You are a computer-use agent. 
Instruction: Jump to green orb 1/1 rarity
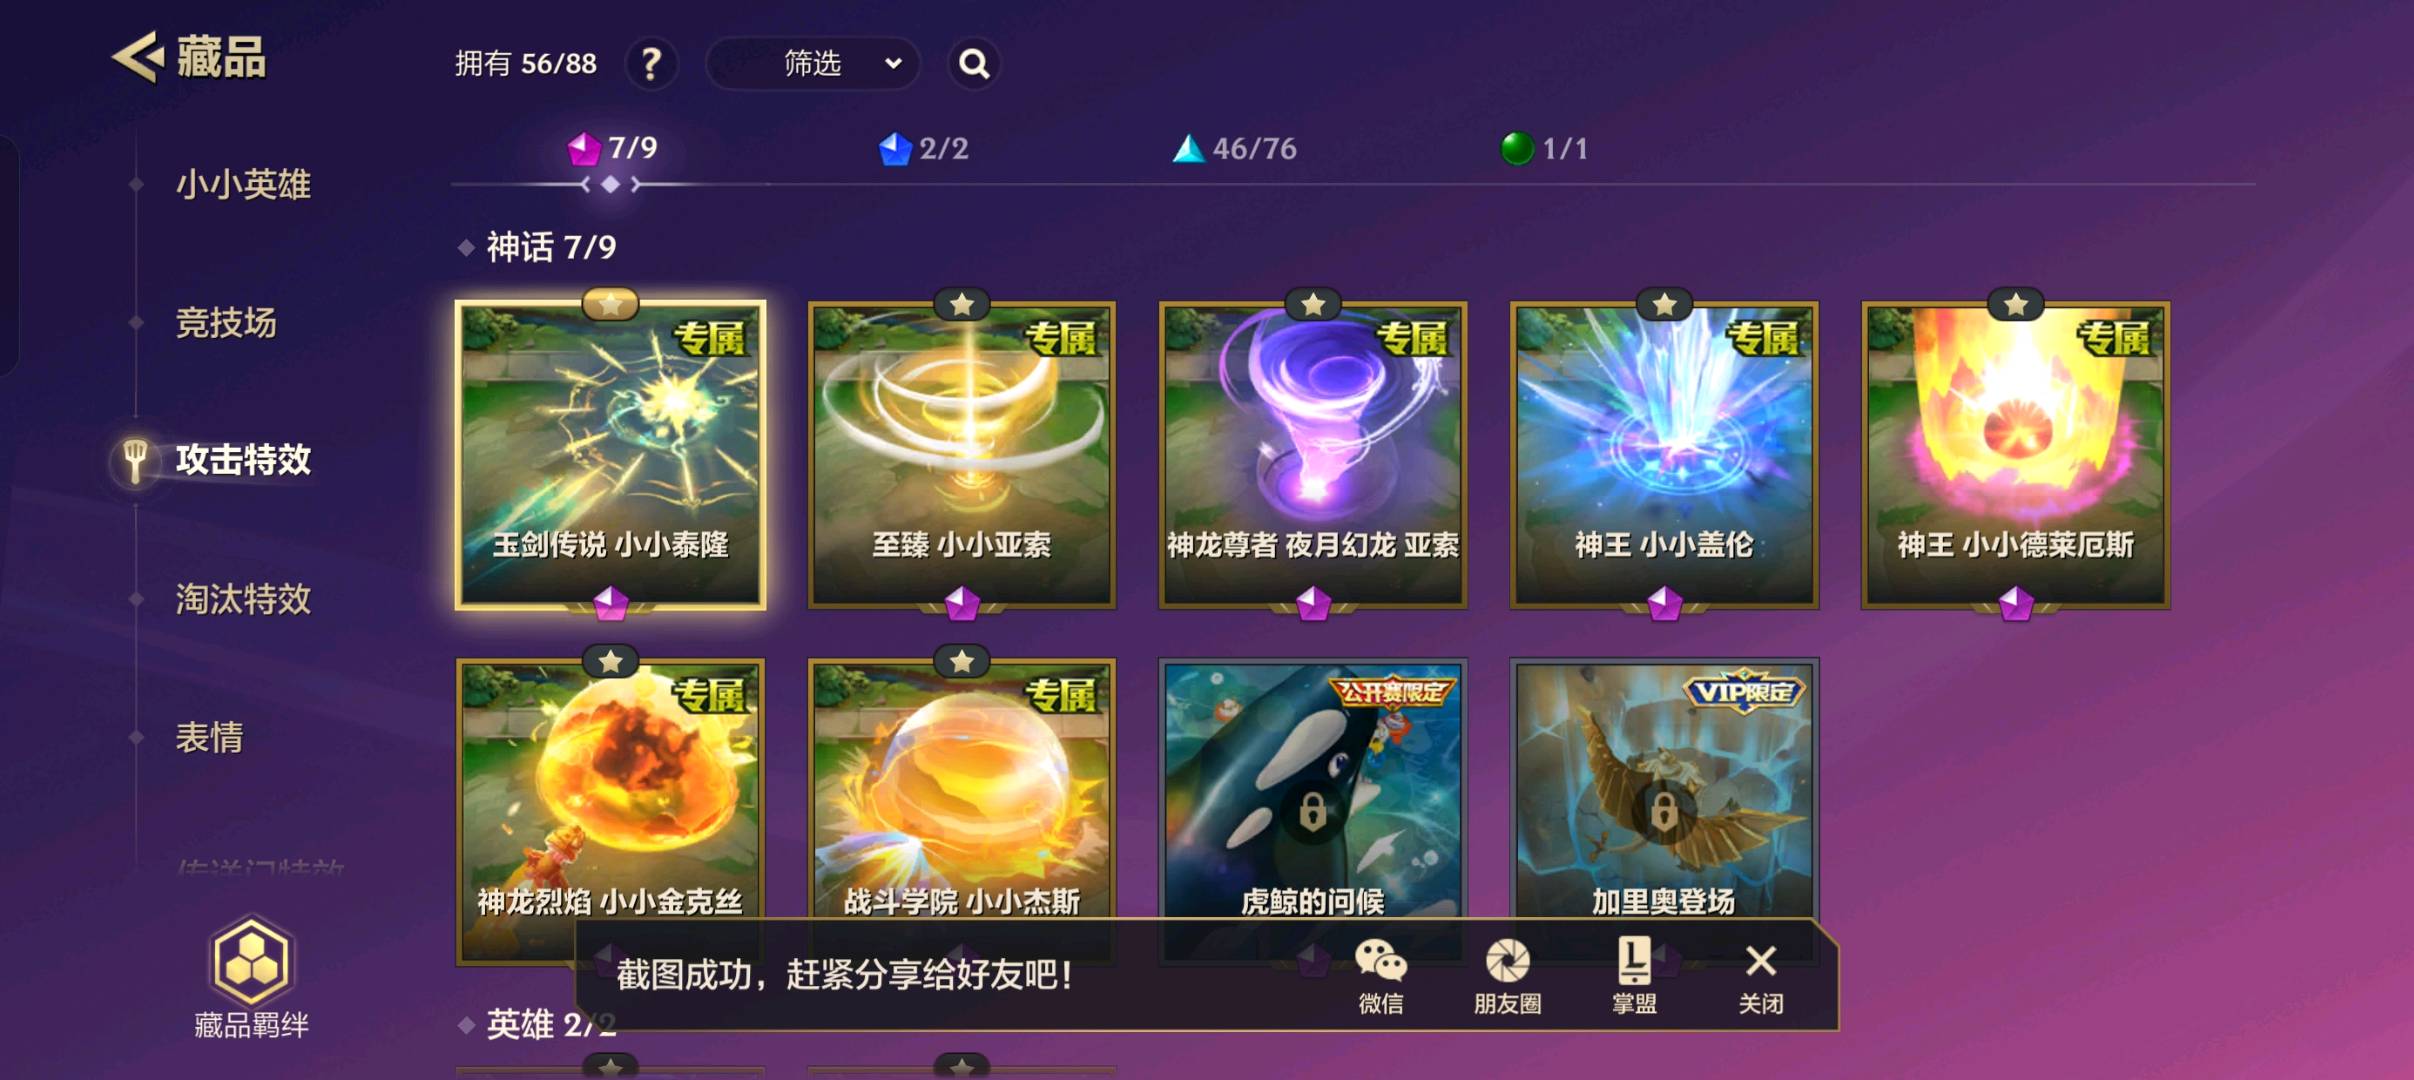click(x=1545, y=148)
